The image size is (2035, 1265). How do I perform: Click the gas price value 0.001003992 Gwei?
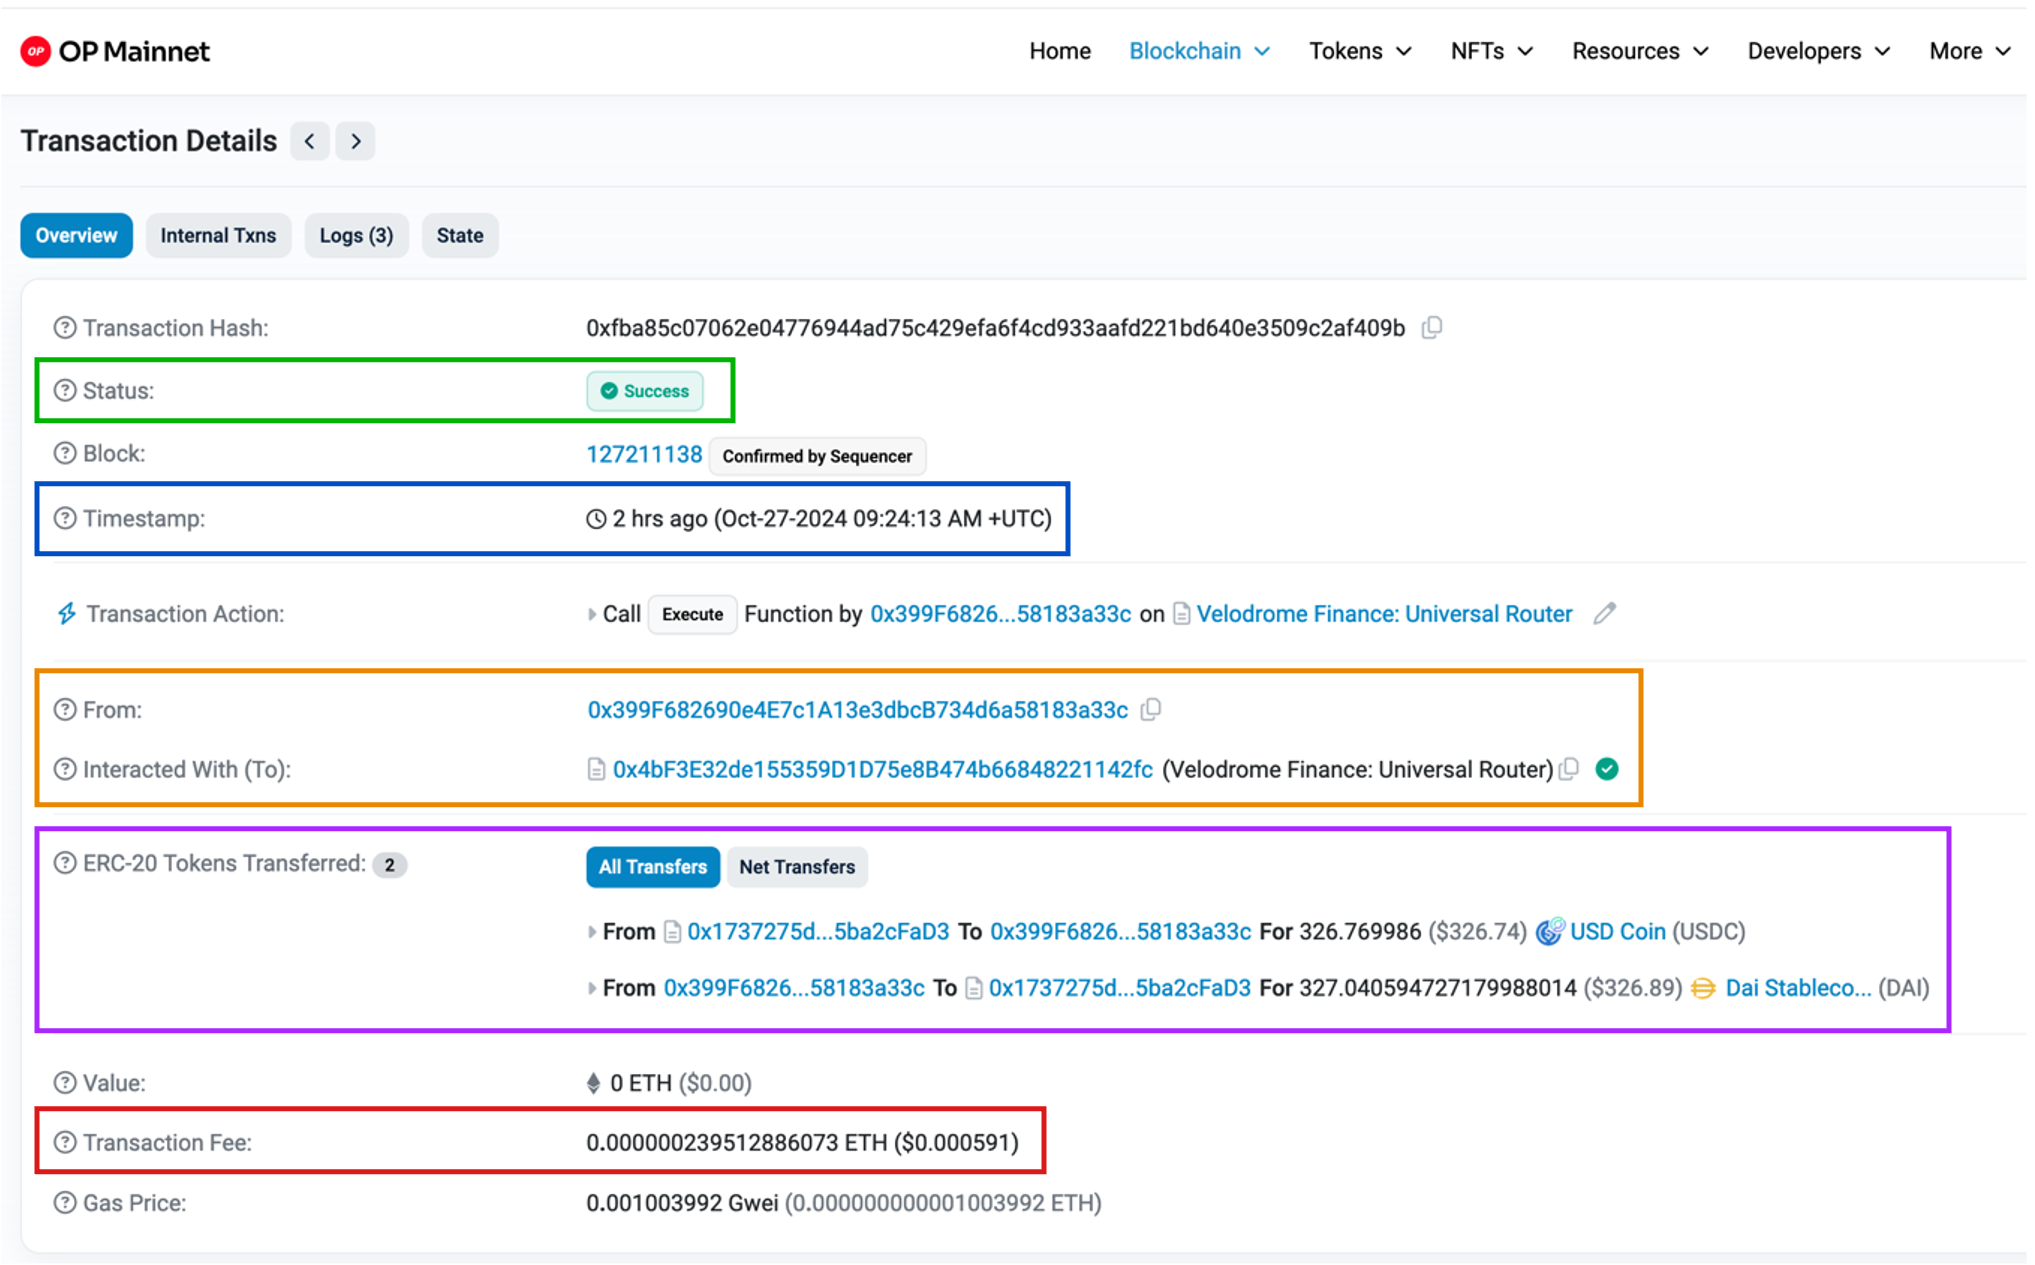(x=682, y=1203)
